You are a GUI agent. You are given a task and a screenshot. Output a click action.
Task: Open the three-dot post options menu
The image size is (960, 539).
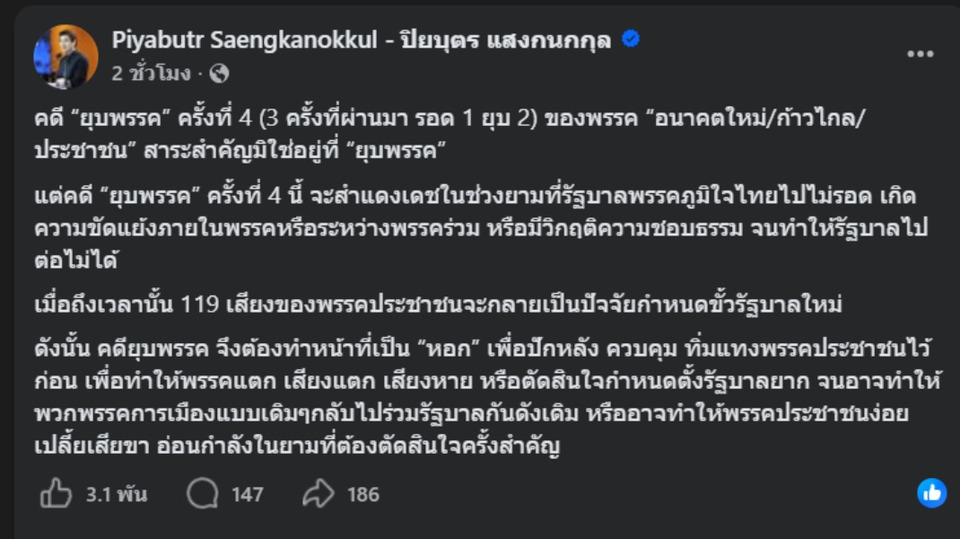pos(920,53)
